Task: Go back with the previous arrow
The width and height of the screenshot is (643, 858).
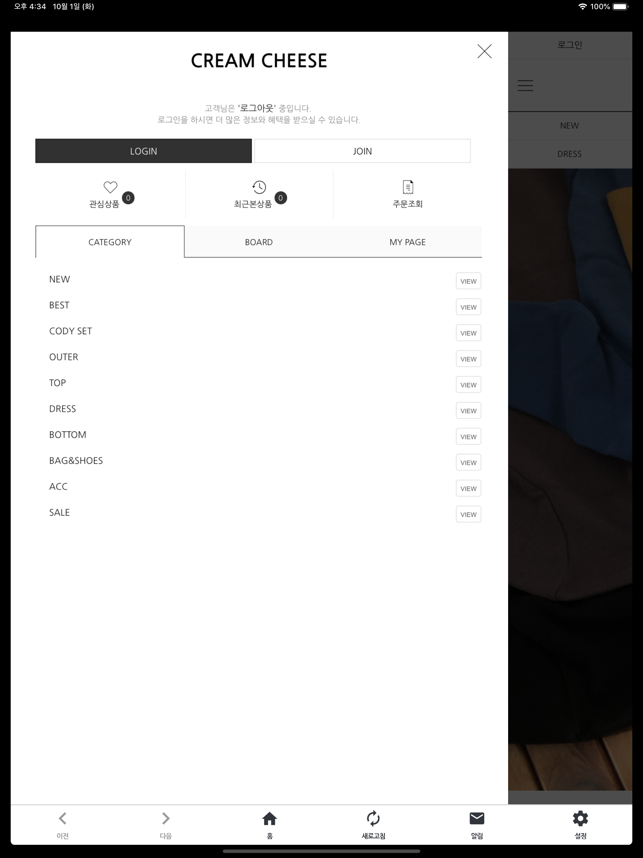Action: [x=62, y=819]
